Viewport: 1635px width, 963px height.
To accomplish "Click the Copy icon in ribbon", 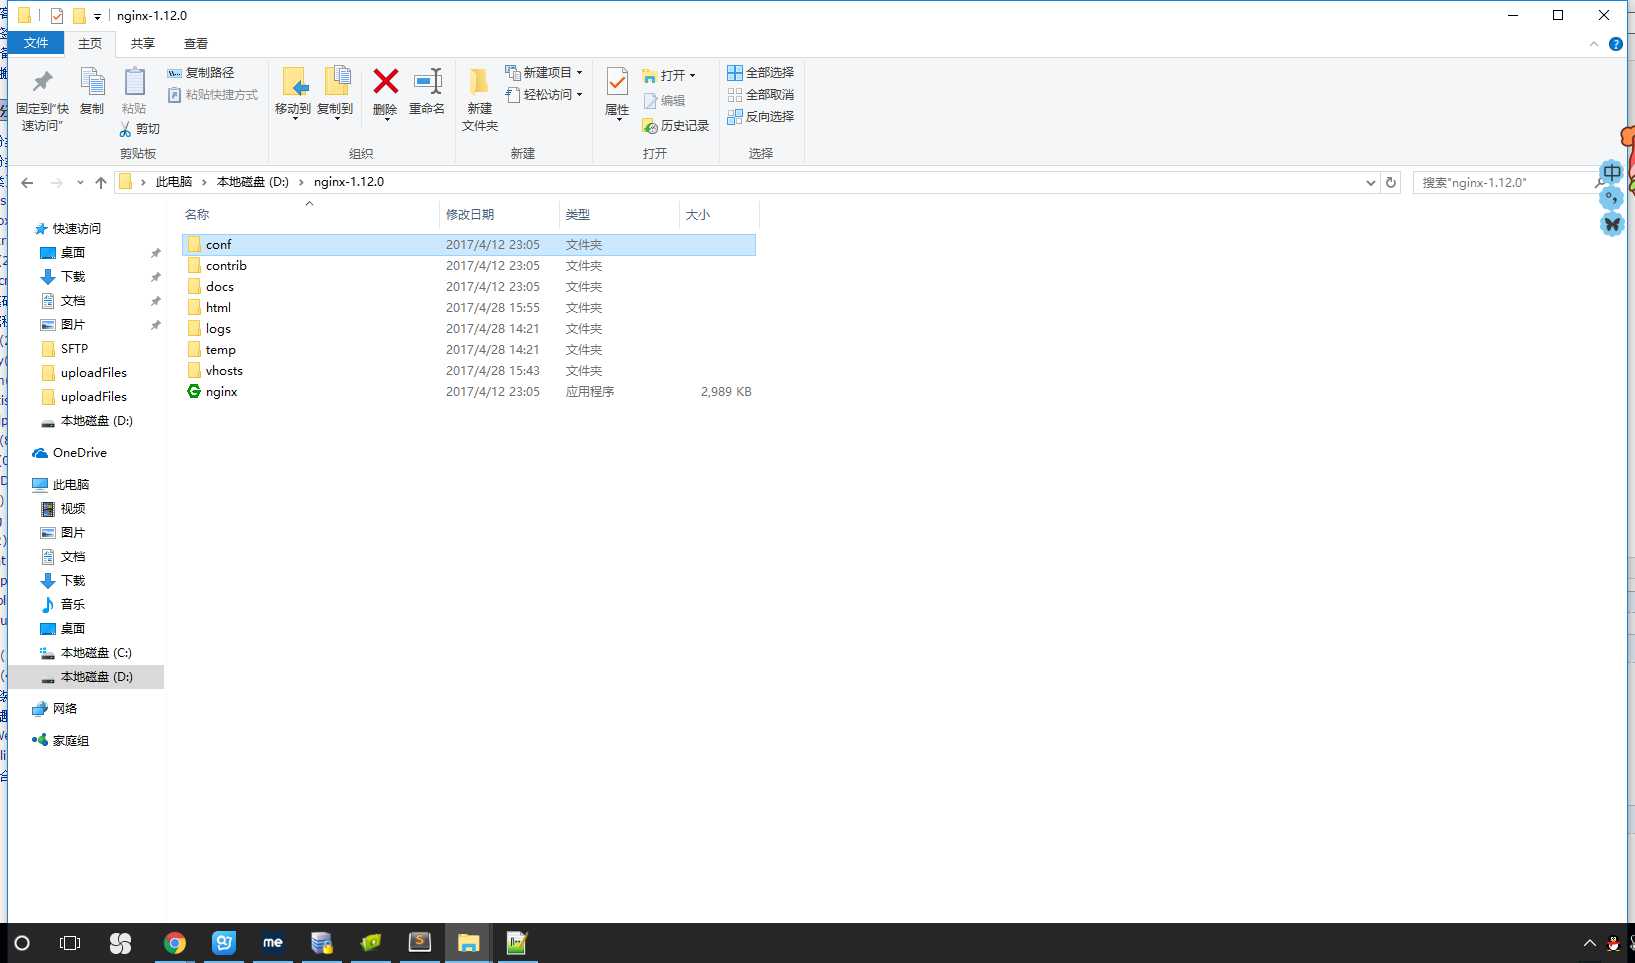I will click(92, 82).
